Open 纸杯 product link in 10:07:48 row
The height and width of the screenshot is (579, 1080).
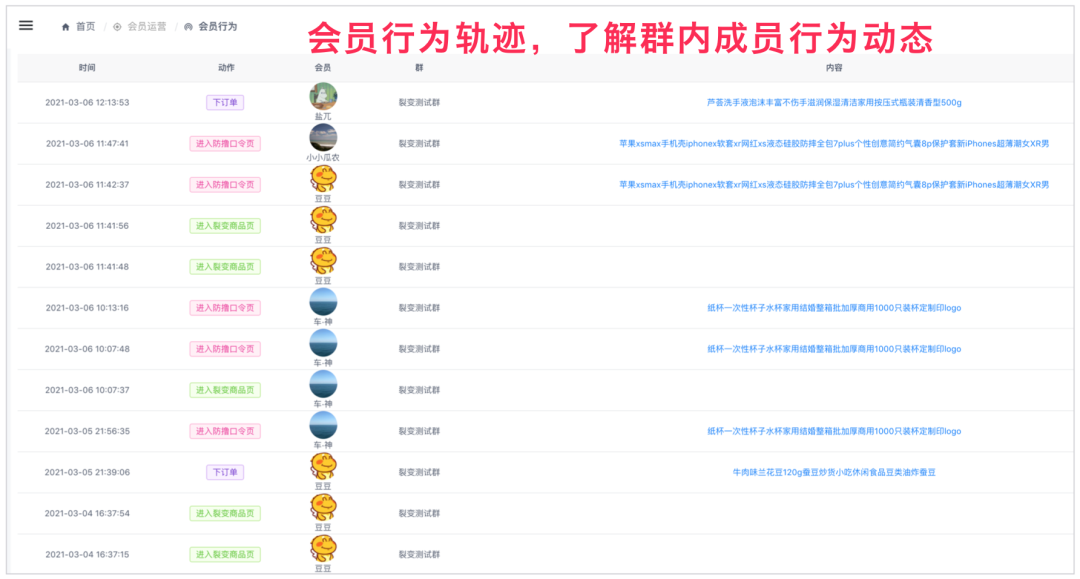[834, 349]
